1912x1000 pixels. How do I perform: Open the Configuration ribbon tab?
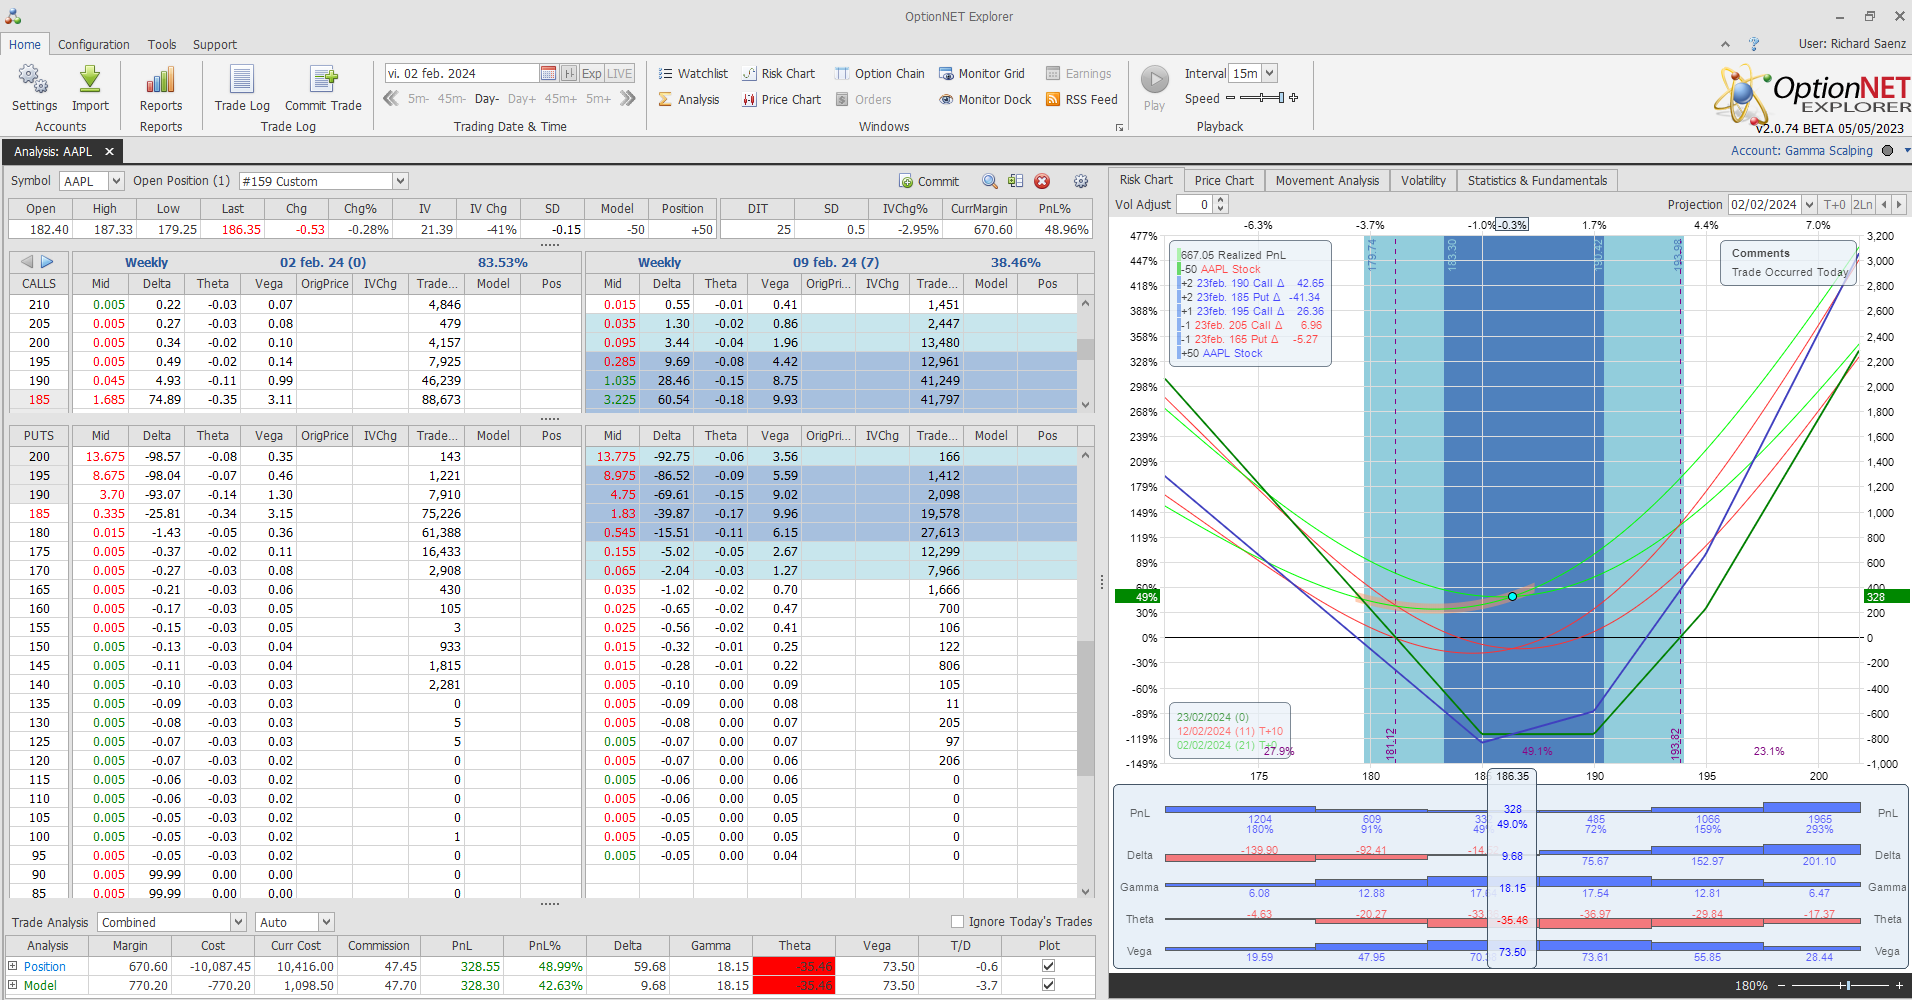pos(94,44)
